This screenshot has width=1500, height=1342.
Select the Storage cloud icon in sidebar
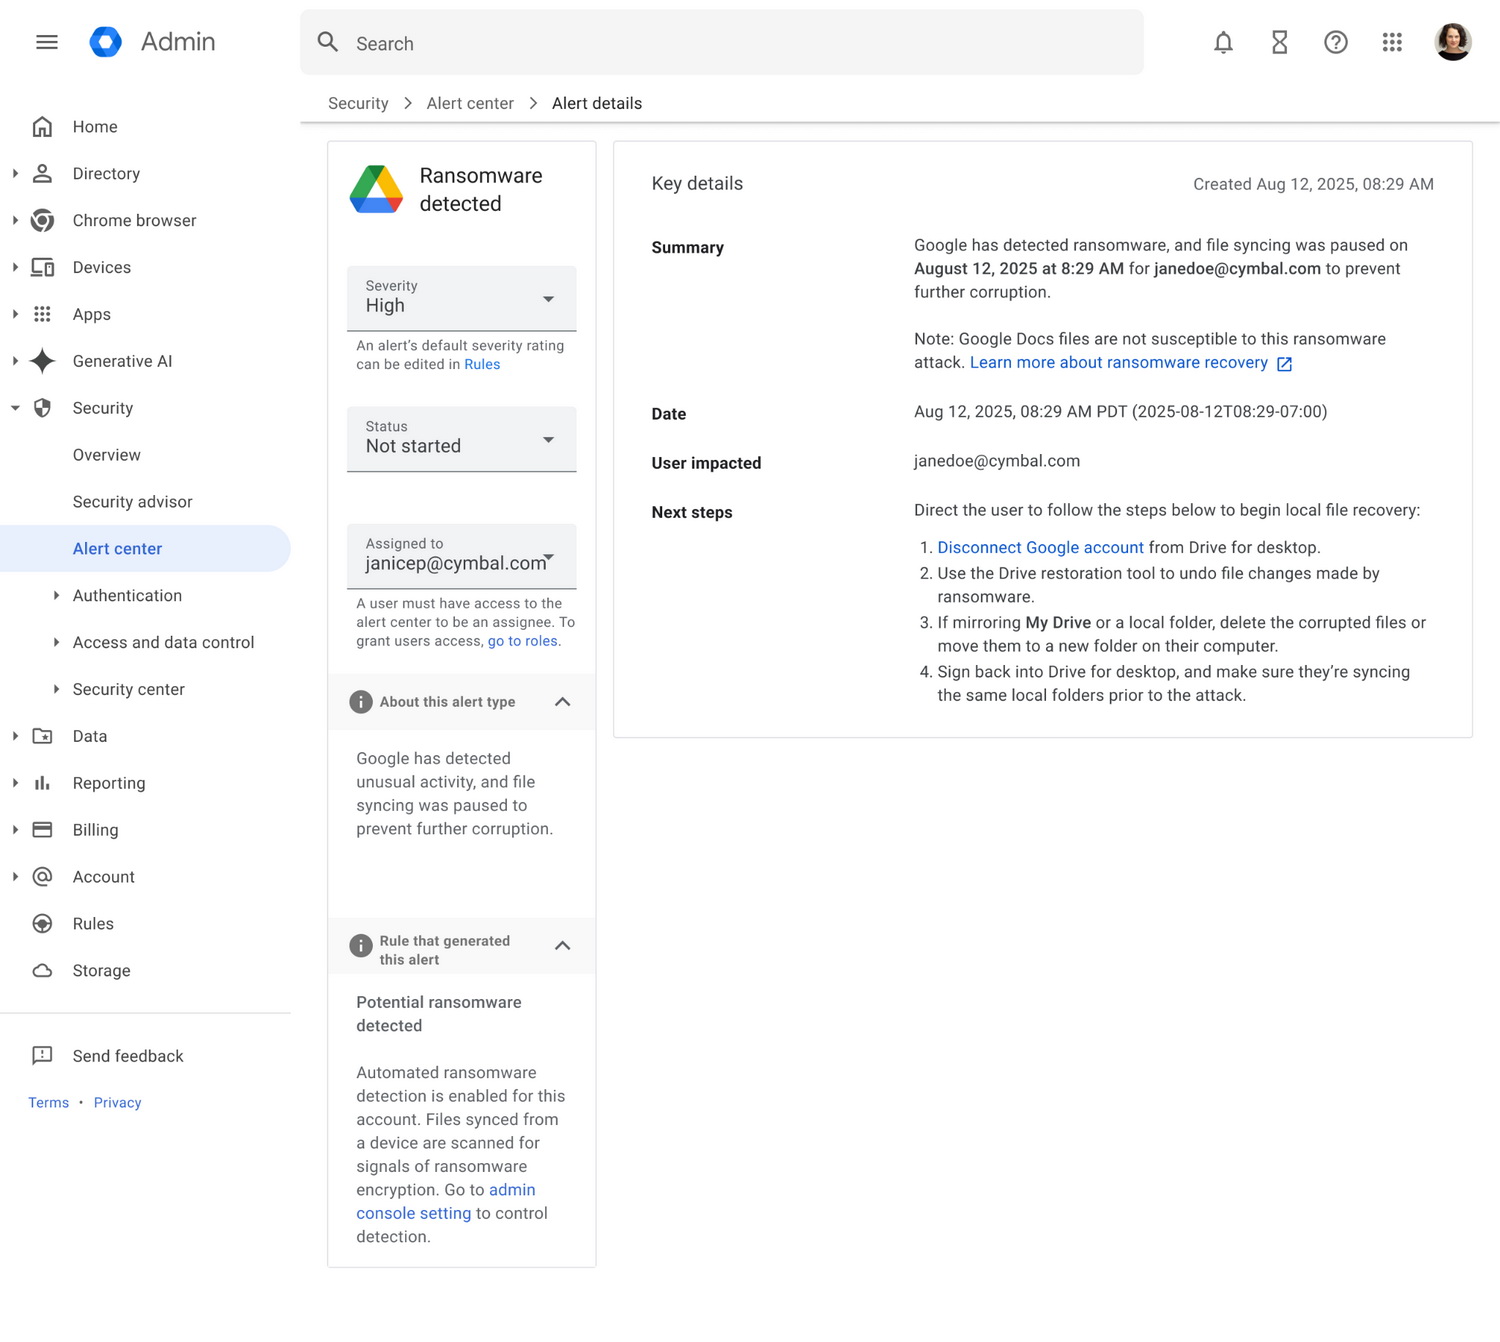click(41, 970)
